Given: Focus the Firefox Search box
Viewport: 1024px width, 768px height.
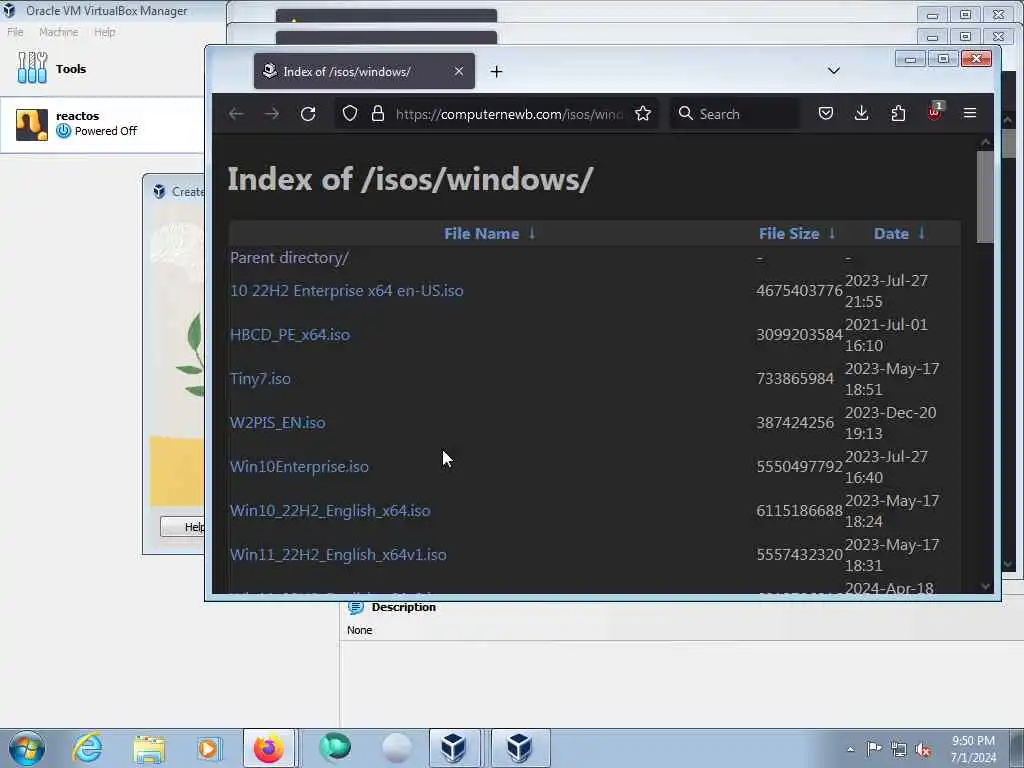Looking at the screenshot, I should (x=735, y=114).
